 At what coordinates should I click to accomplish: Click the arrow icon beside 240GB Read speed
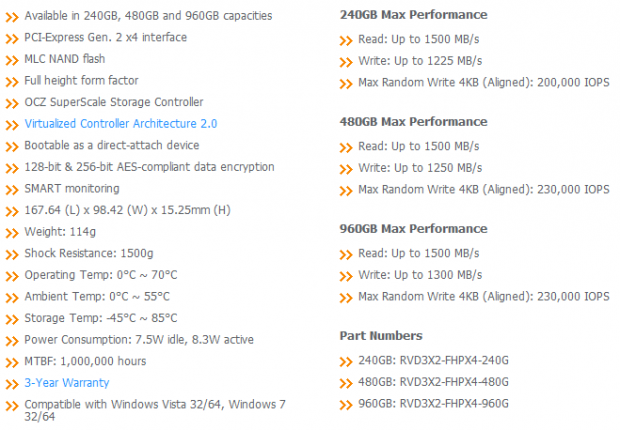(346, 41)
